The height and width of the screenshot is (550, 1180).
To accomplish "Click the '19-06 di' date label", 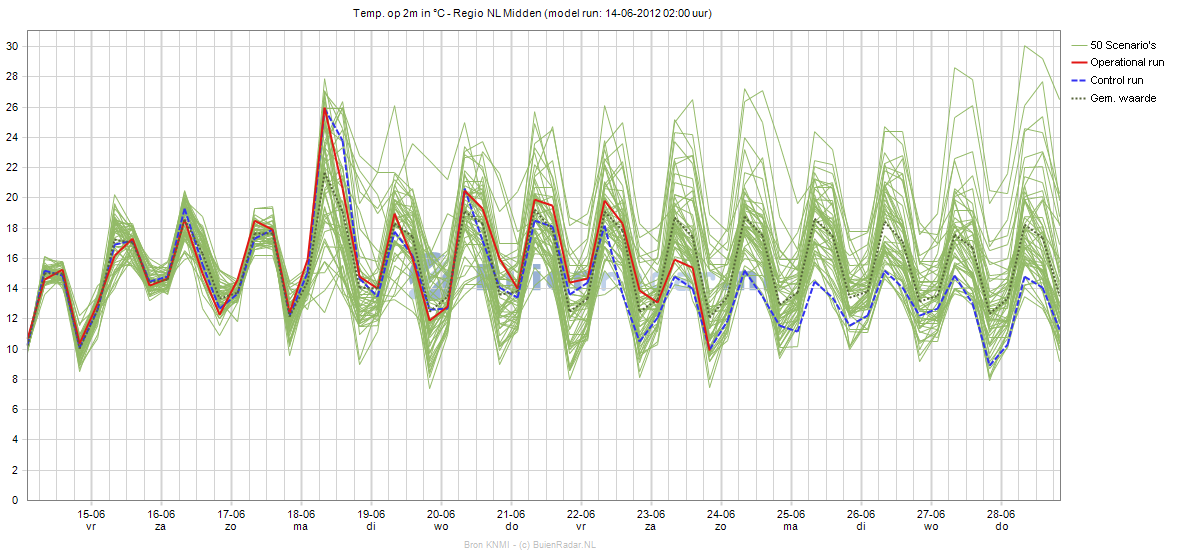I will click(x=371, y=521).
